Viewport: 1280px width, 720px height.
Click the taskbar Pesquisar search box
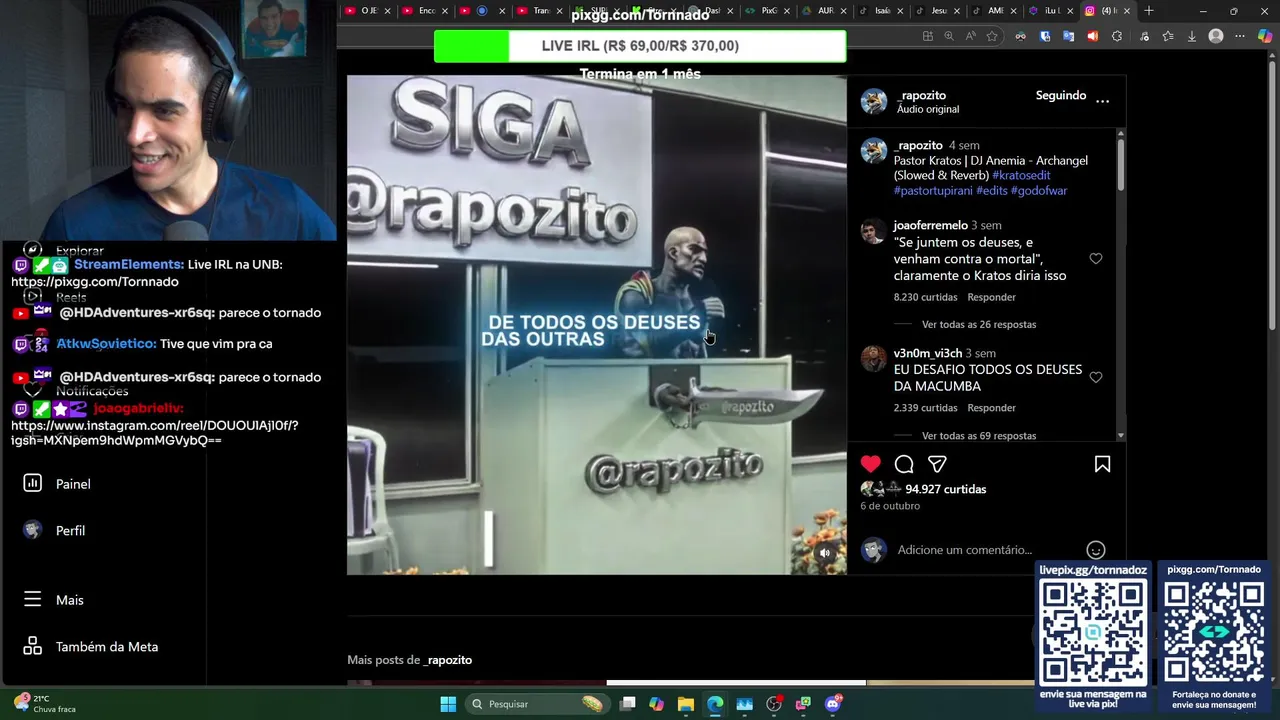click(x=538, y=704)
